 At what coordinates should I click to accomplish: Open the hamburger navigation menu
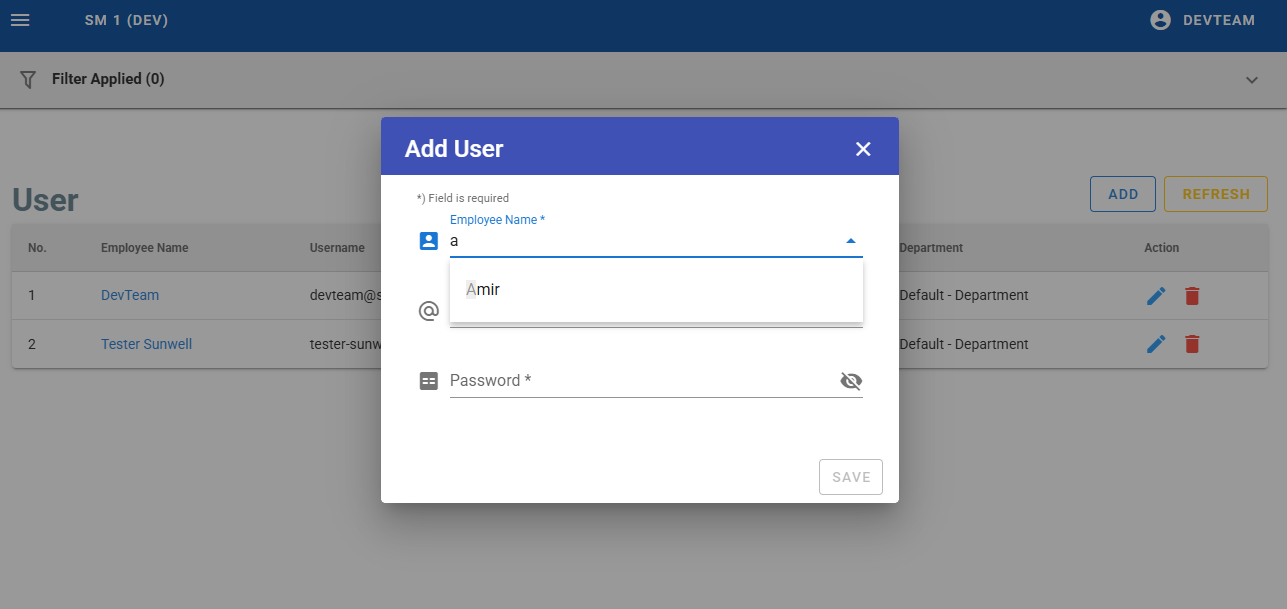point(20,20)
